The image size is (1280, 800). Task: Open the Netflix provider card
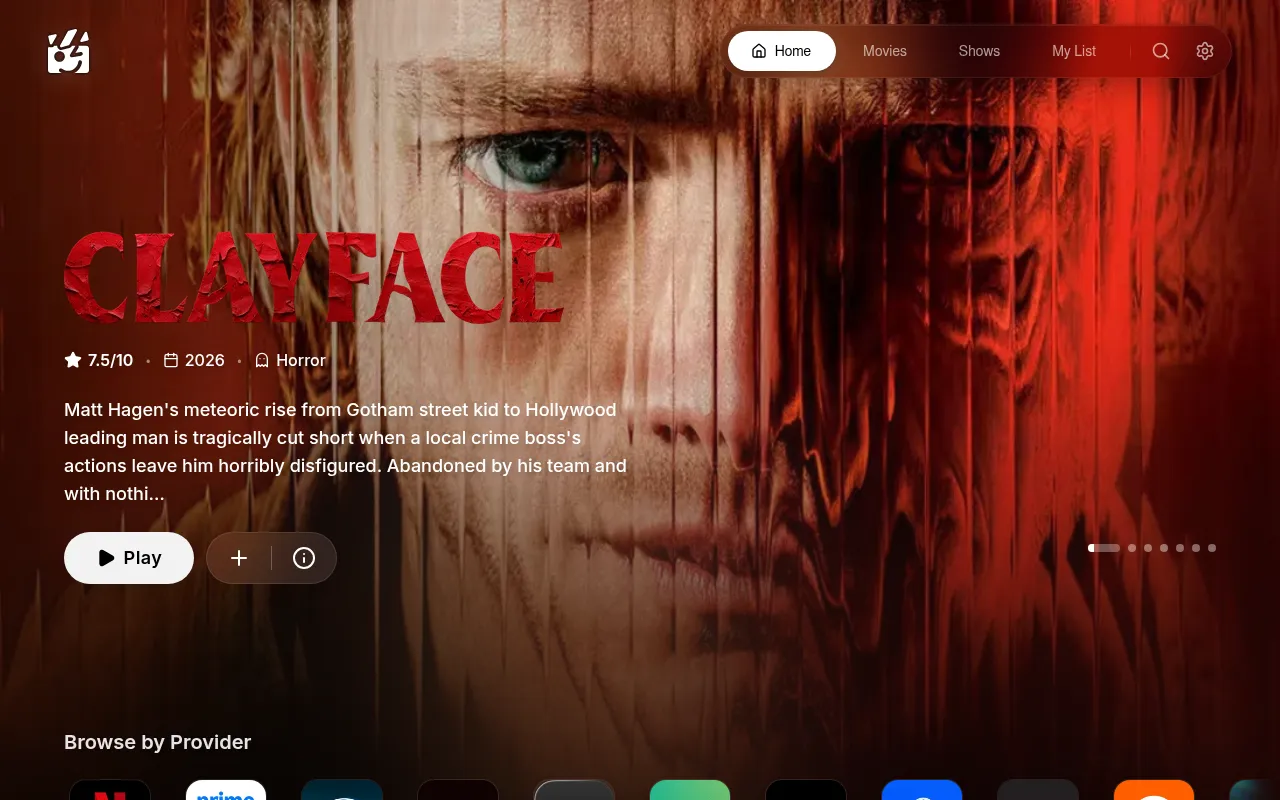110,790
